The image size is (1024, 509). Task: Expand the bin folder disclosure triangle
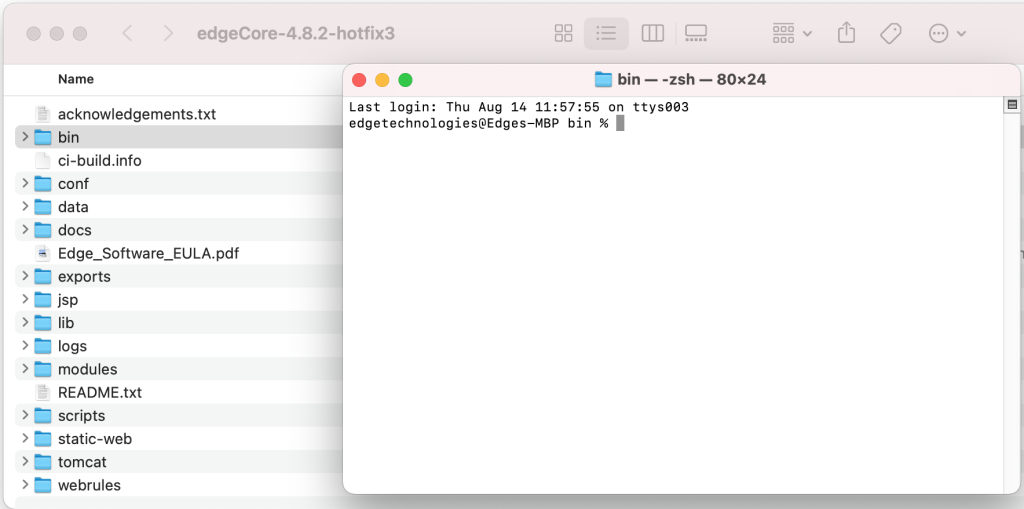tap(24, 137)
